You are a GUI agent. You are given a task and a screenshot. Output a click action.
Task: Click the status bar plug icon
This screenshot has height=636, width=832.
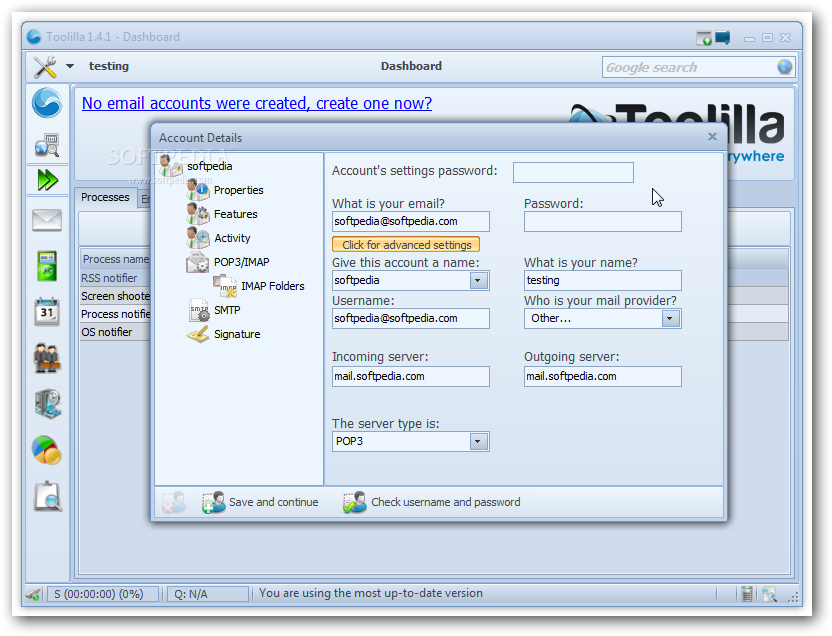click(x=34, y=594)
